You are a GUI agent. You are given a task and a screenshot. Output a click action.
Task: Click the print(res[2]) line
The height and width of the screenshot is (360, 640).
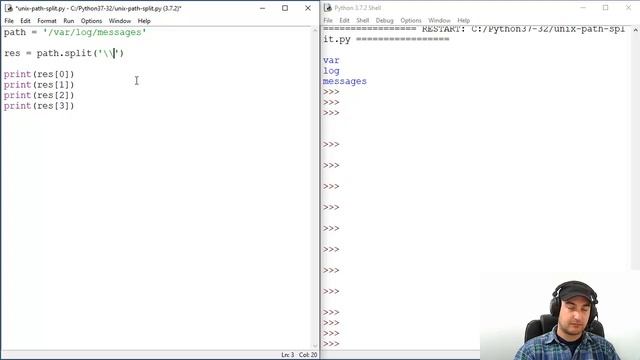(x=39, y=95)
